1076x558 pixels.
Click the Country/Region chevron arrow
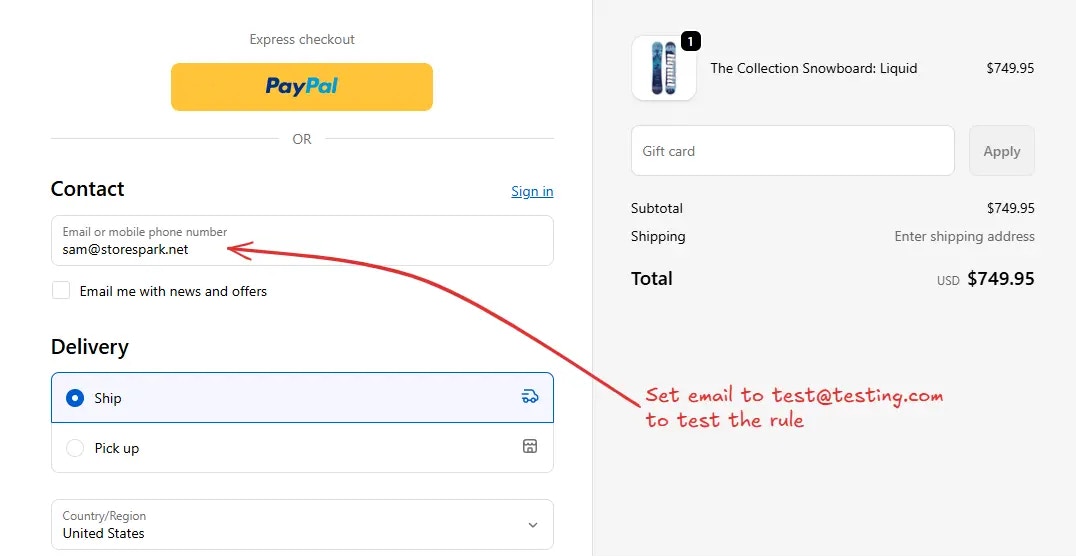click(532, 525)
